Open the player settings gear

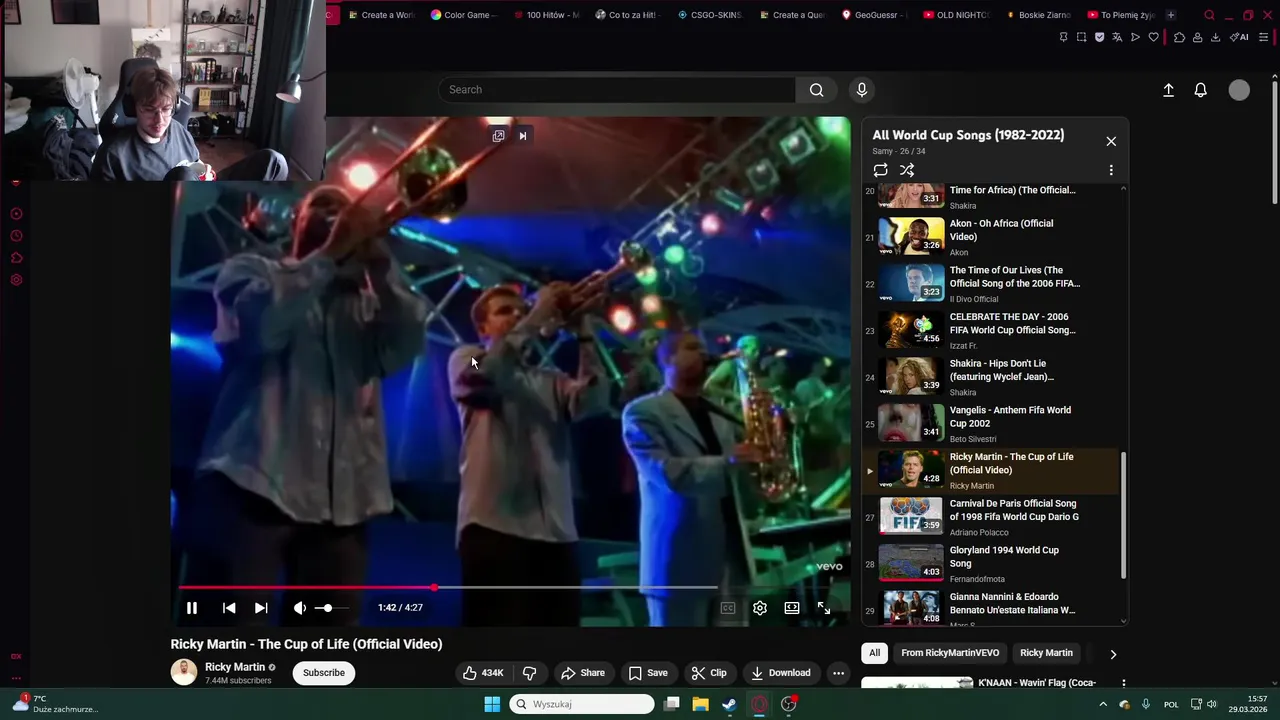760,608
